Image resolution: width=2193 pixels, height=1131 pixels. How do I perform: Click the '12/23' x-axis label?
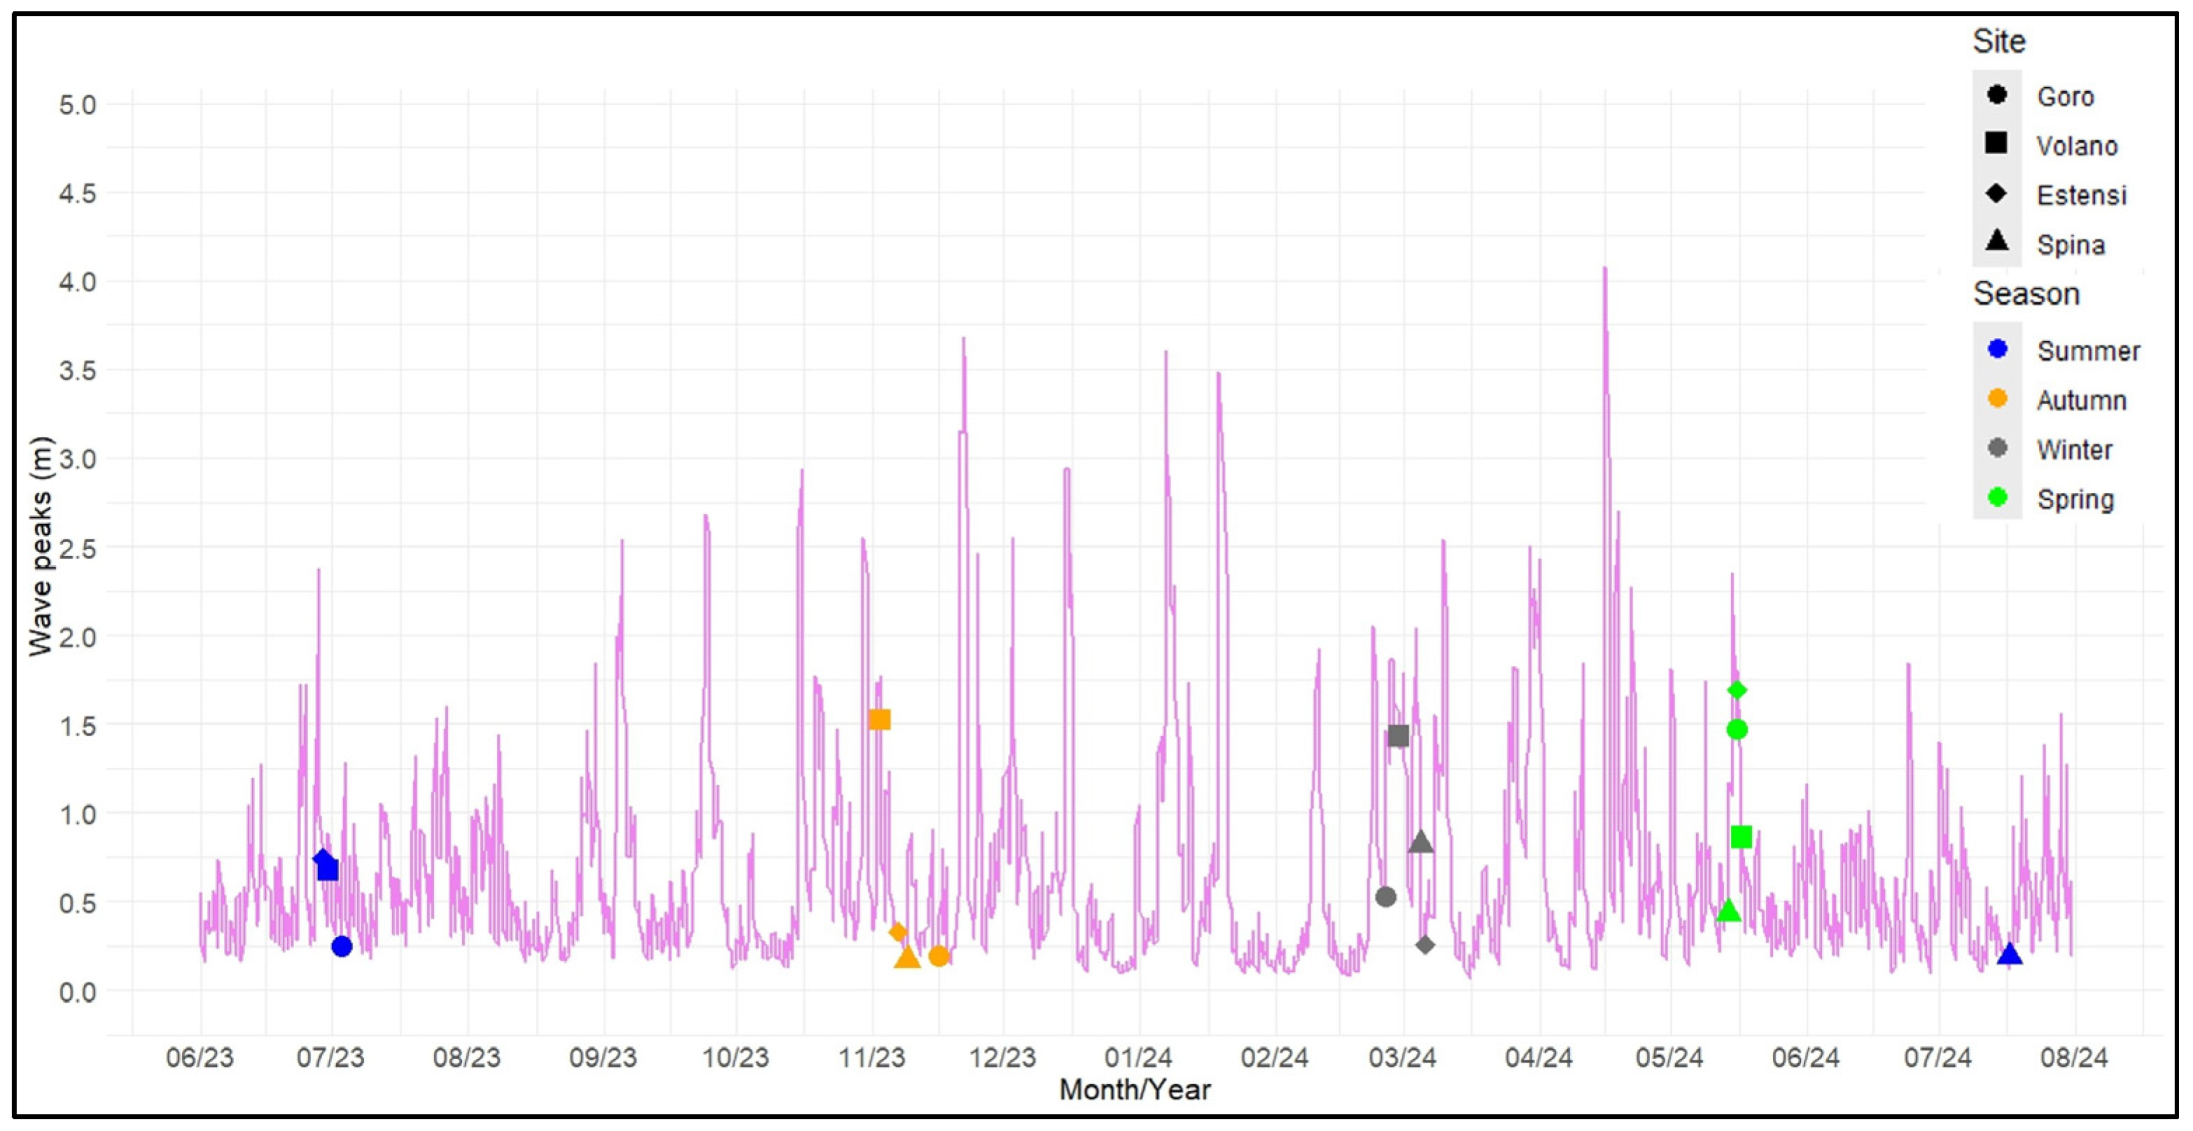pyautogui.click(x=1003, y=1058)
